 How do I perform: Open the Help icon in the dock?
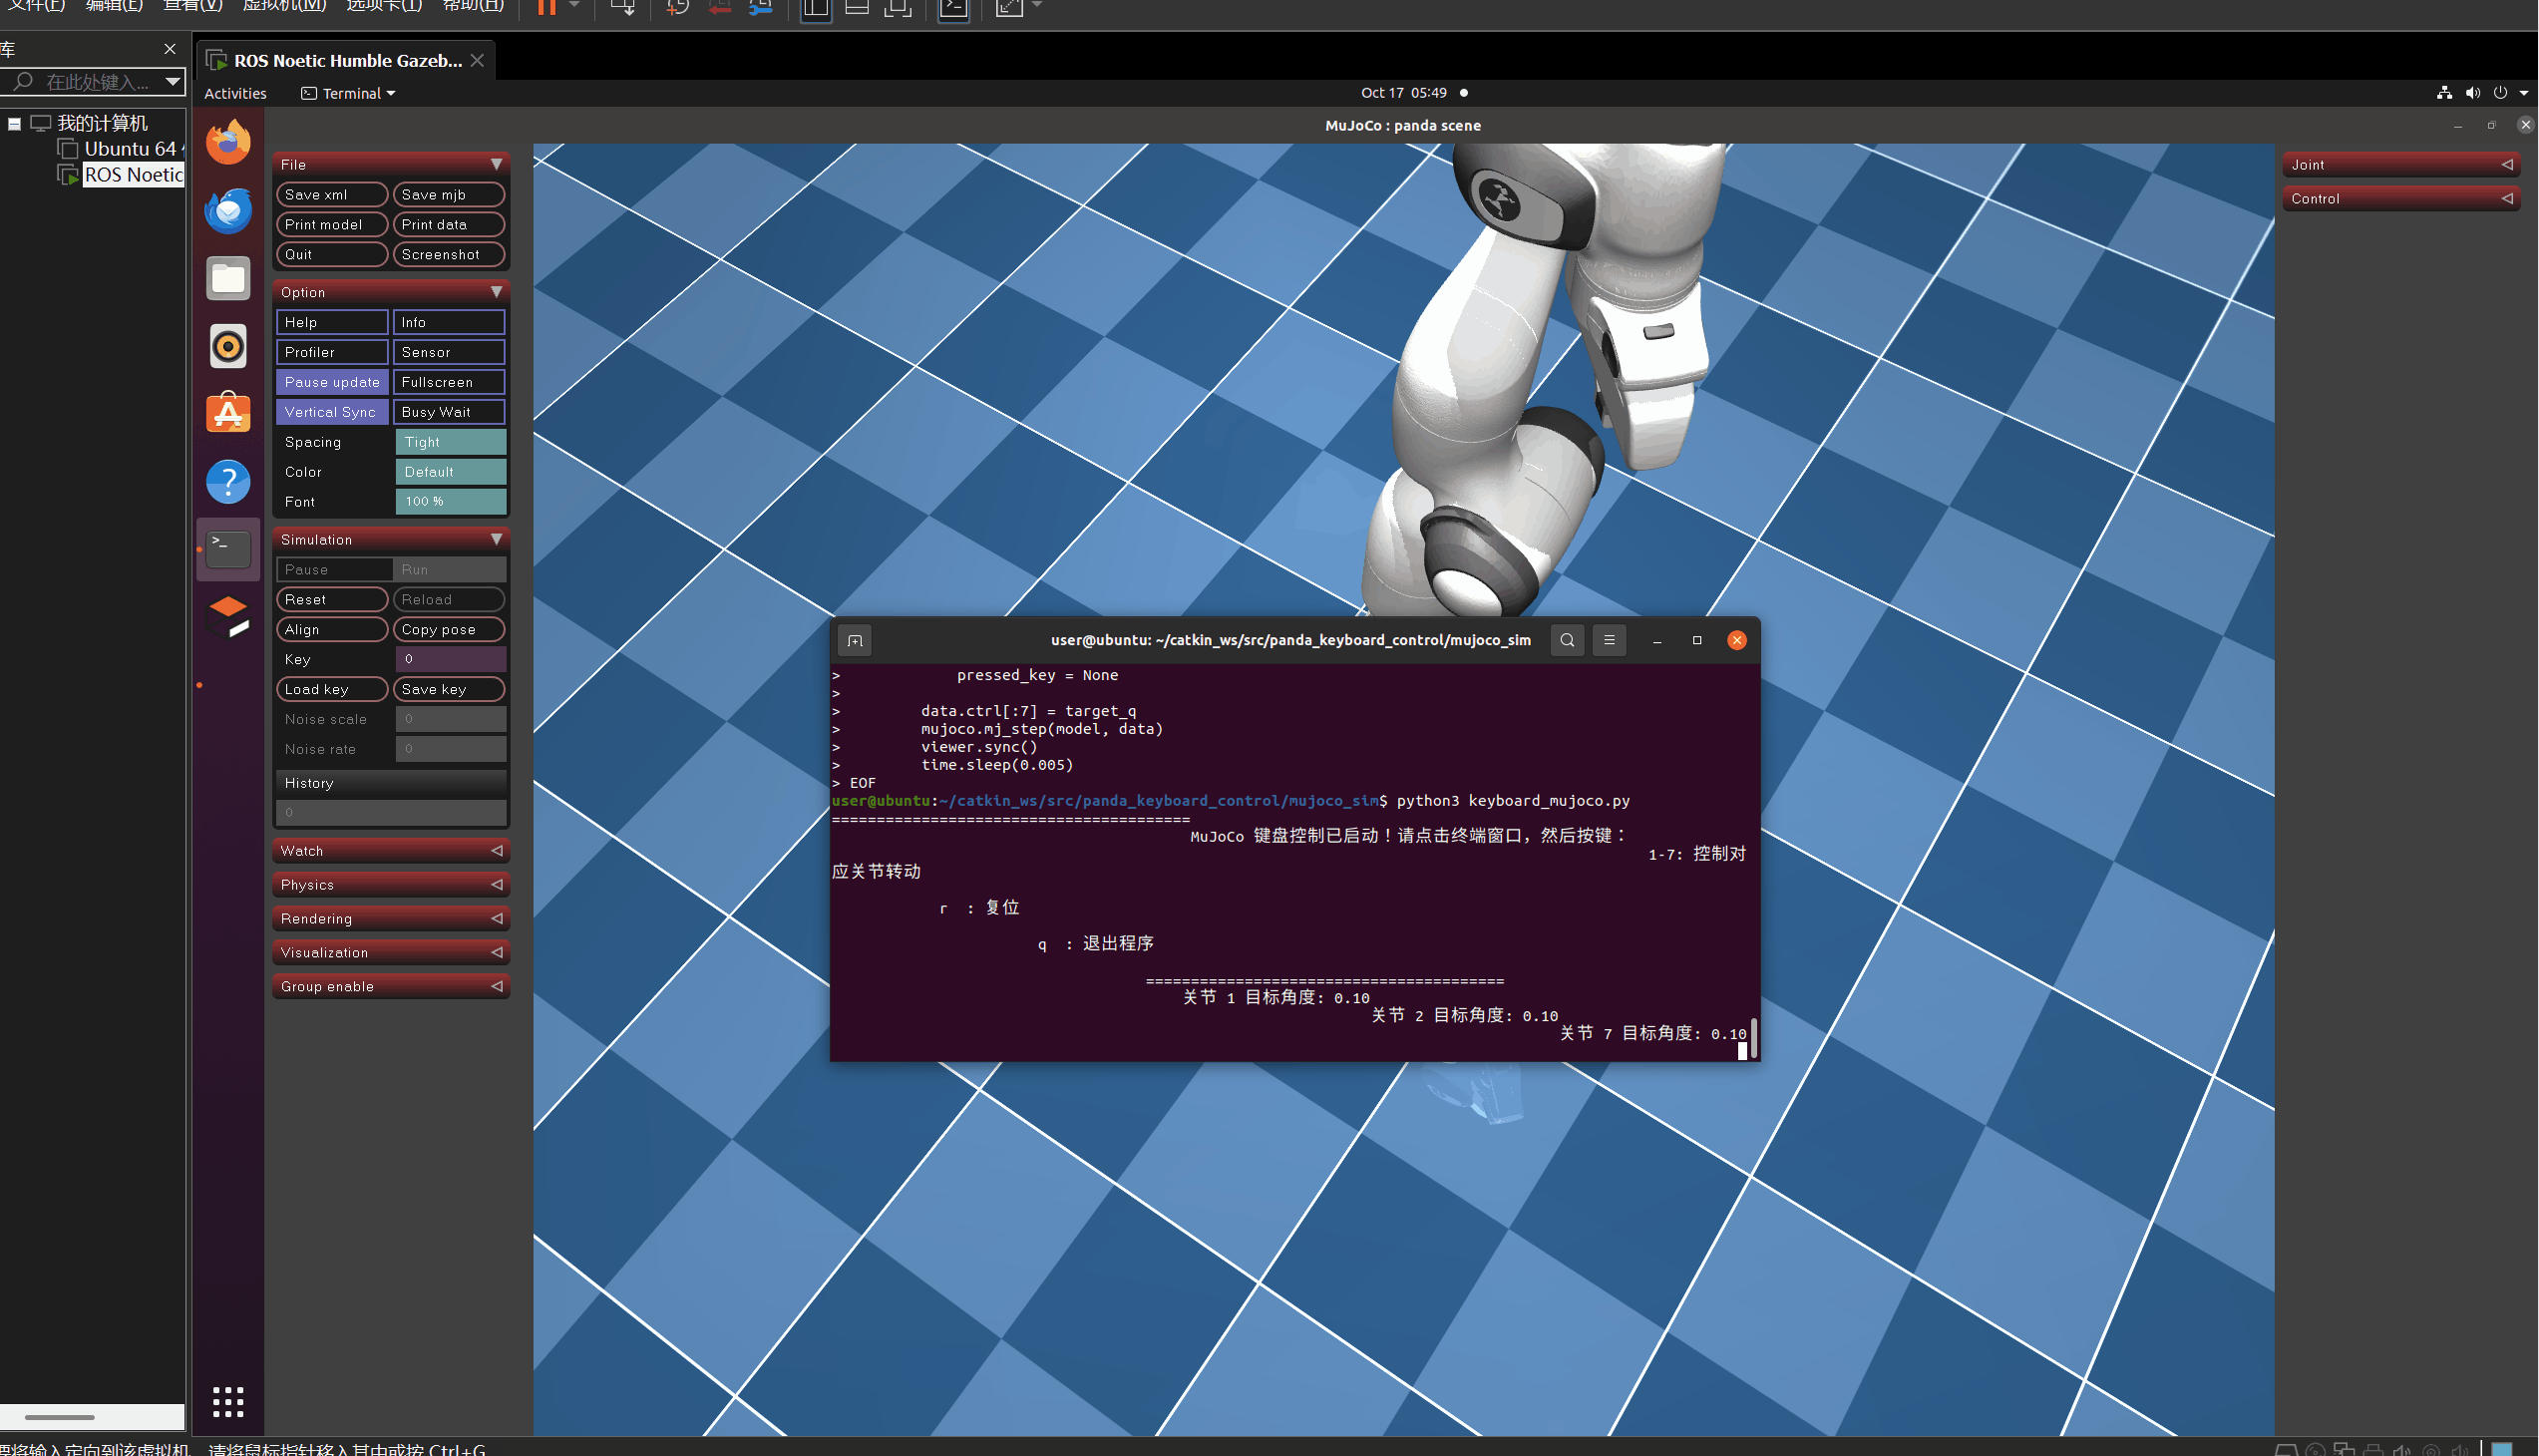click(x=228, y=481)
